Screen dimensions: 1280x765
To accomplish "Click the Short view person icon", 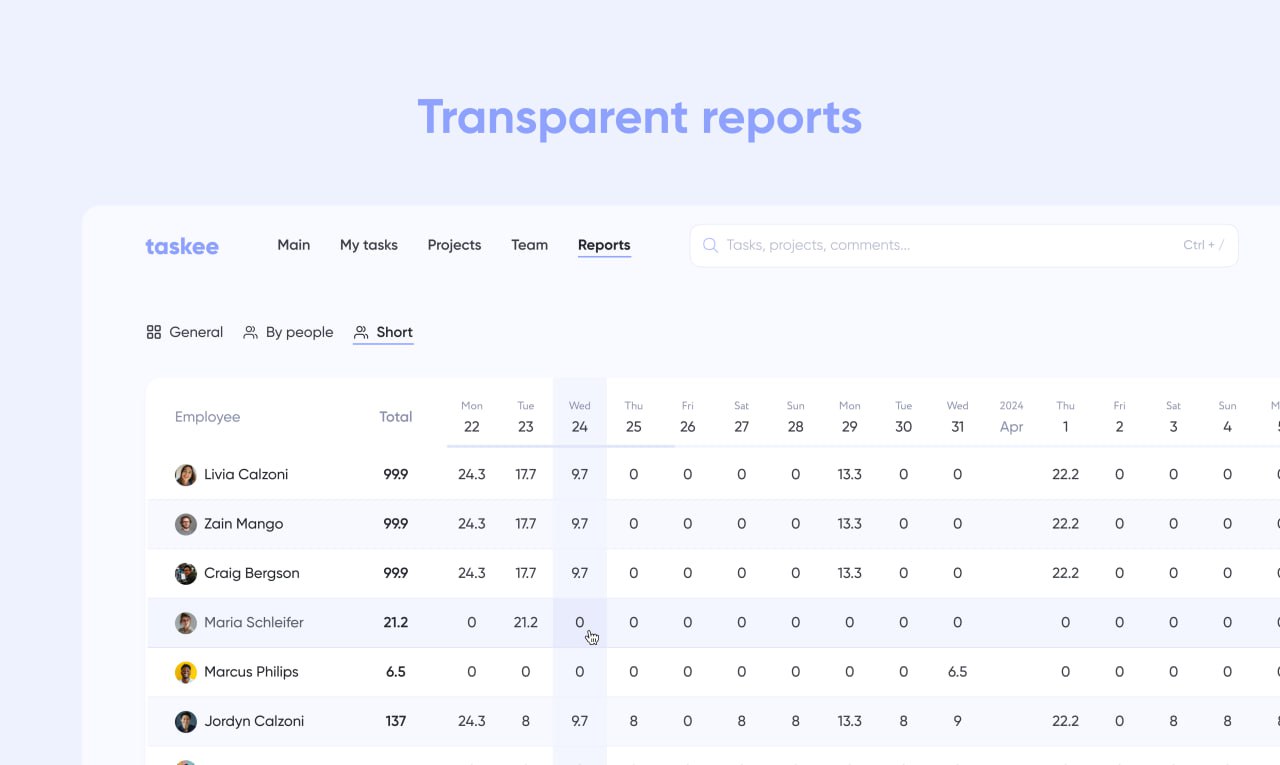I will (361, 332).
